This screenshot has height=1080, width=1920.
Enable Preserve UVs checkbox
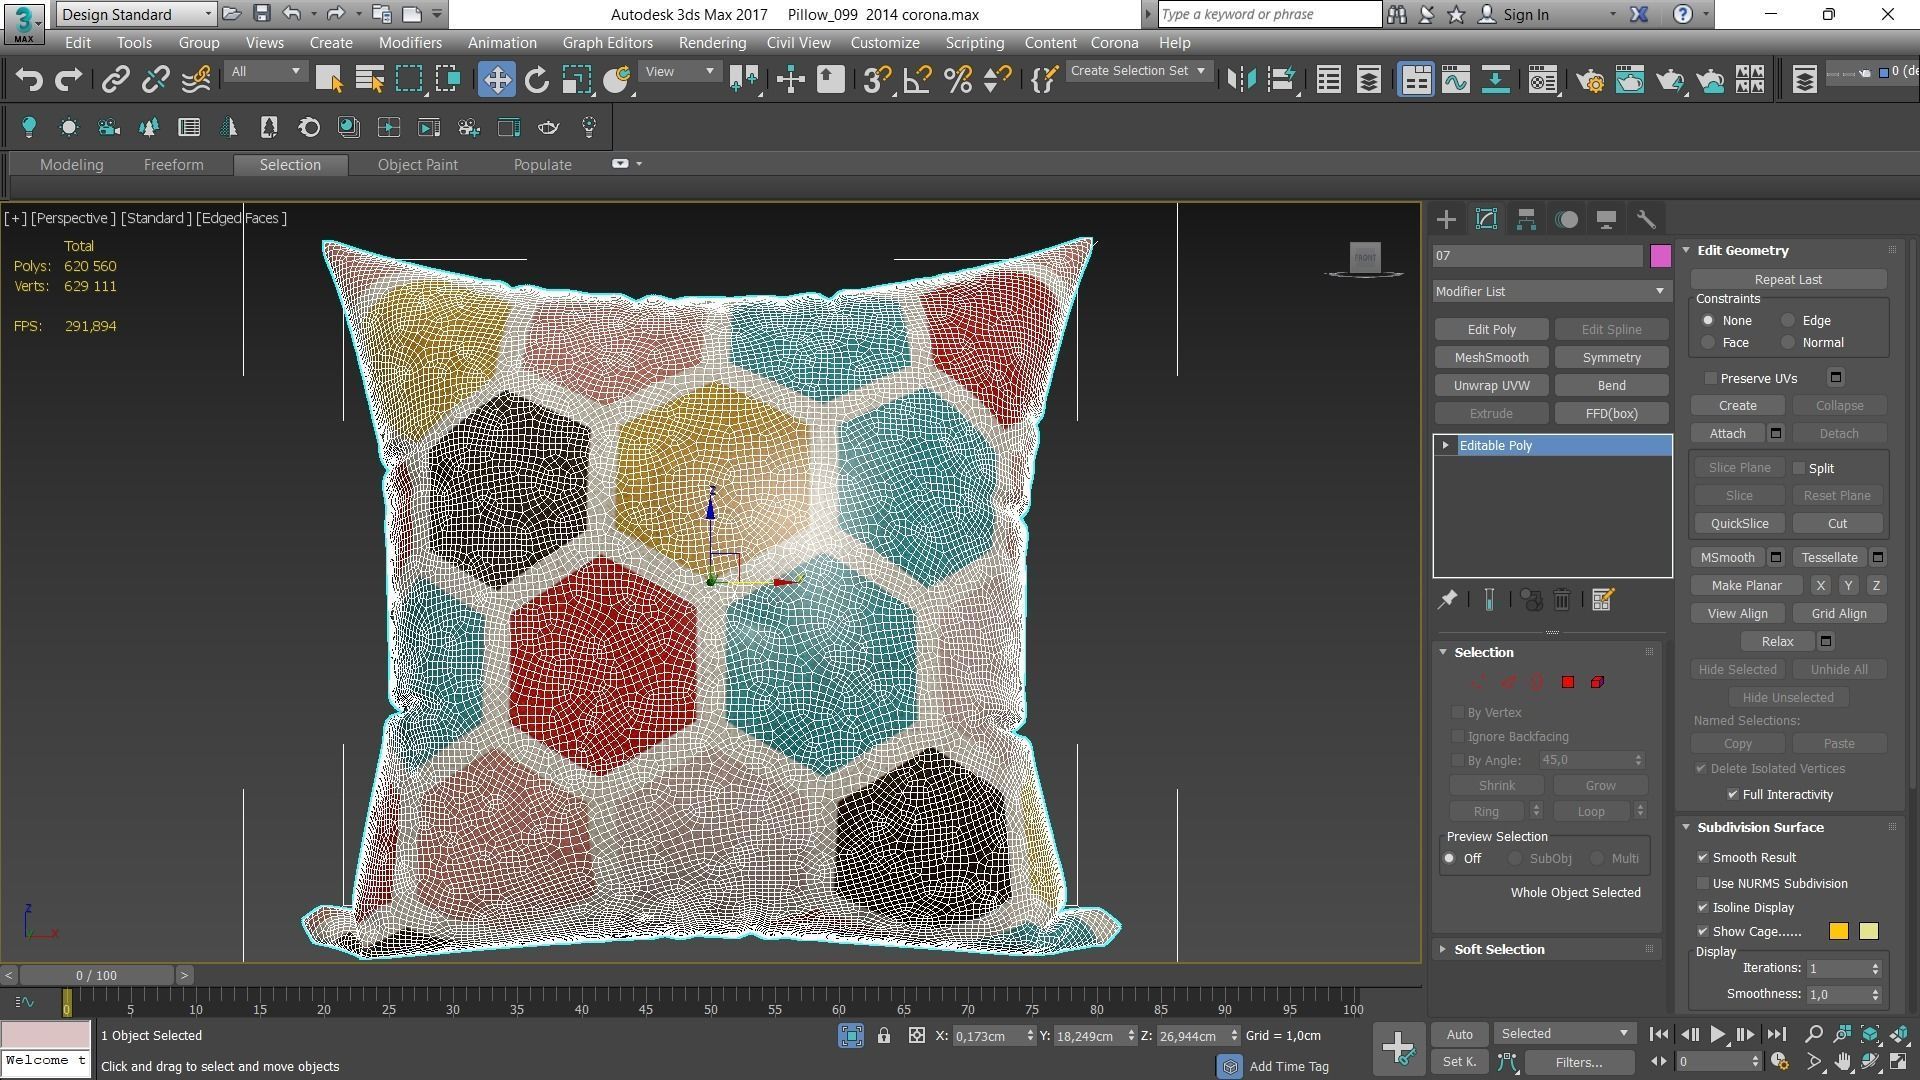1711,378
